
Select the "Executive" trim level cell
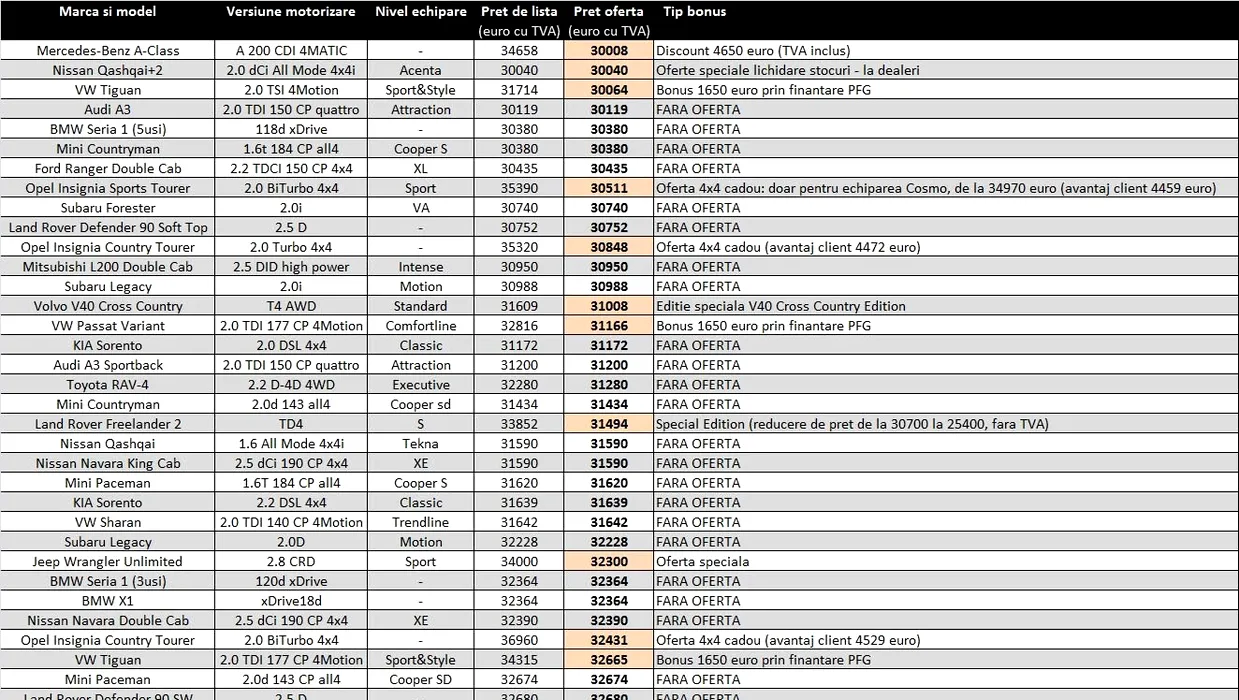421,385
